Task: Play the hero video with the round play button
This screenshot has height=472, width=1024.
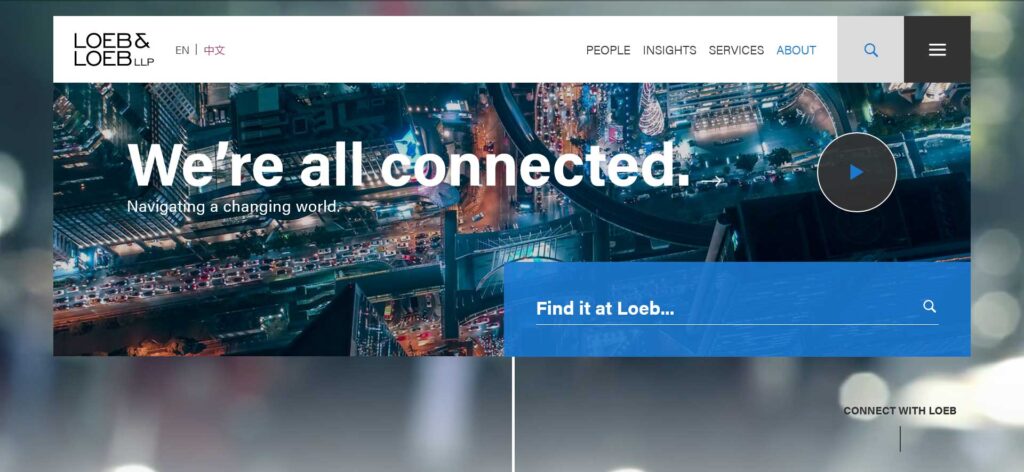Action: [x=857, y=172]
